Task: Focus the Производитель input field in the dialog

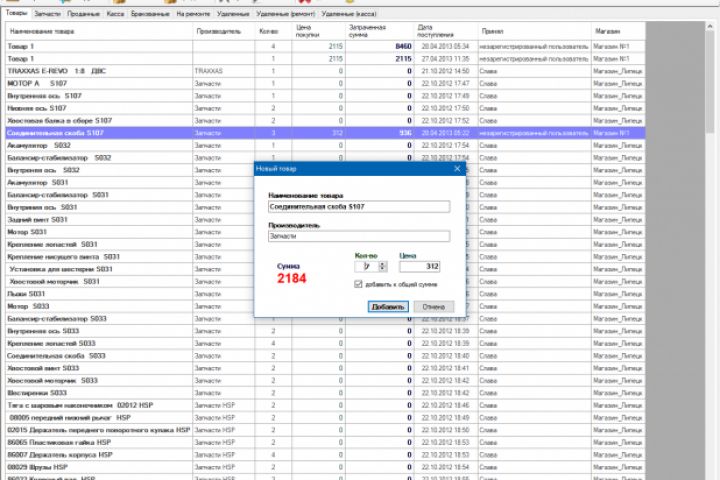Action: 359,236
